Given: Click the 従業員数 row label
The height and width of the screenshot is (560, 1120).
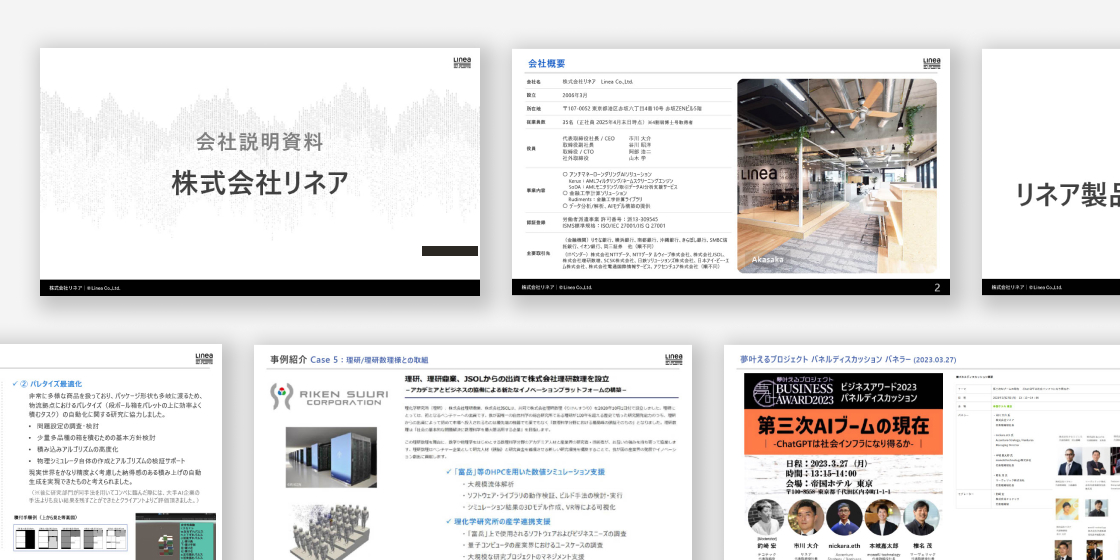Looking at the screenshot, I should pos(536,122).
